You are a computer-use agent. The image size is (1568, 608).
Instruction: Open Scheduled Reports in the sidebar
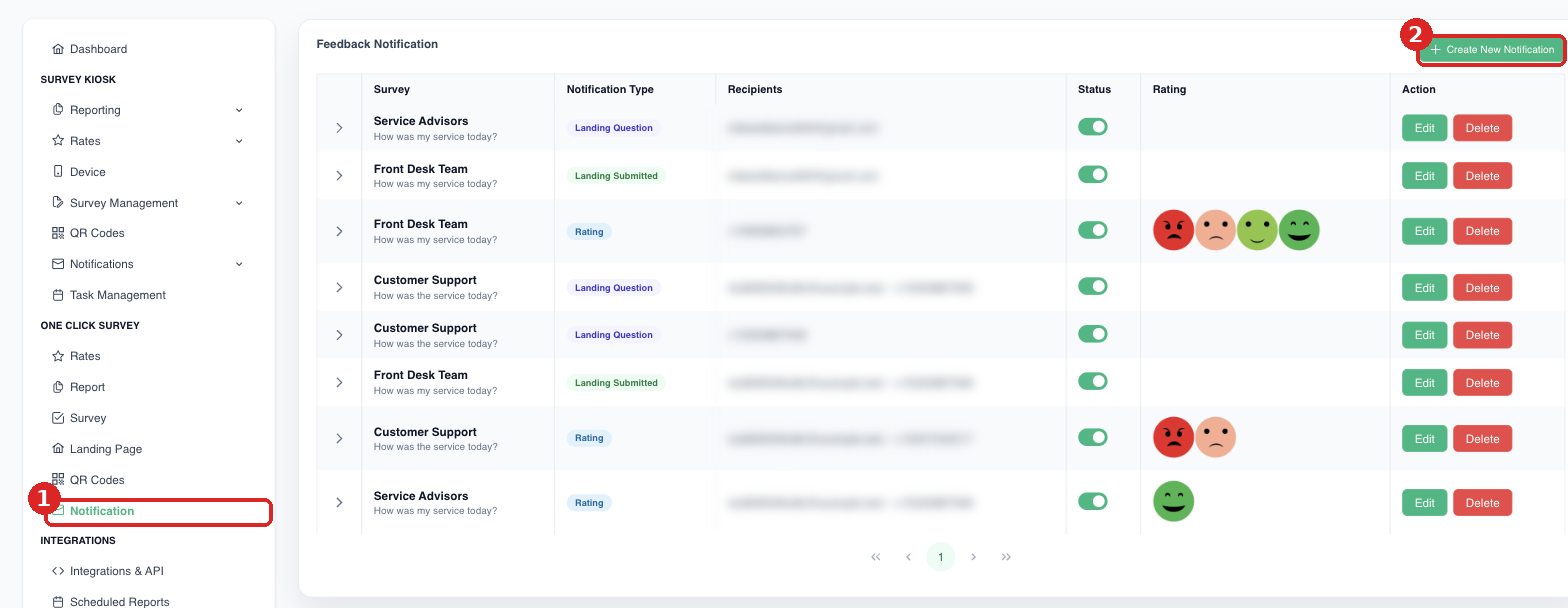(119, 602)
